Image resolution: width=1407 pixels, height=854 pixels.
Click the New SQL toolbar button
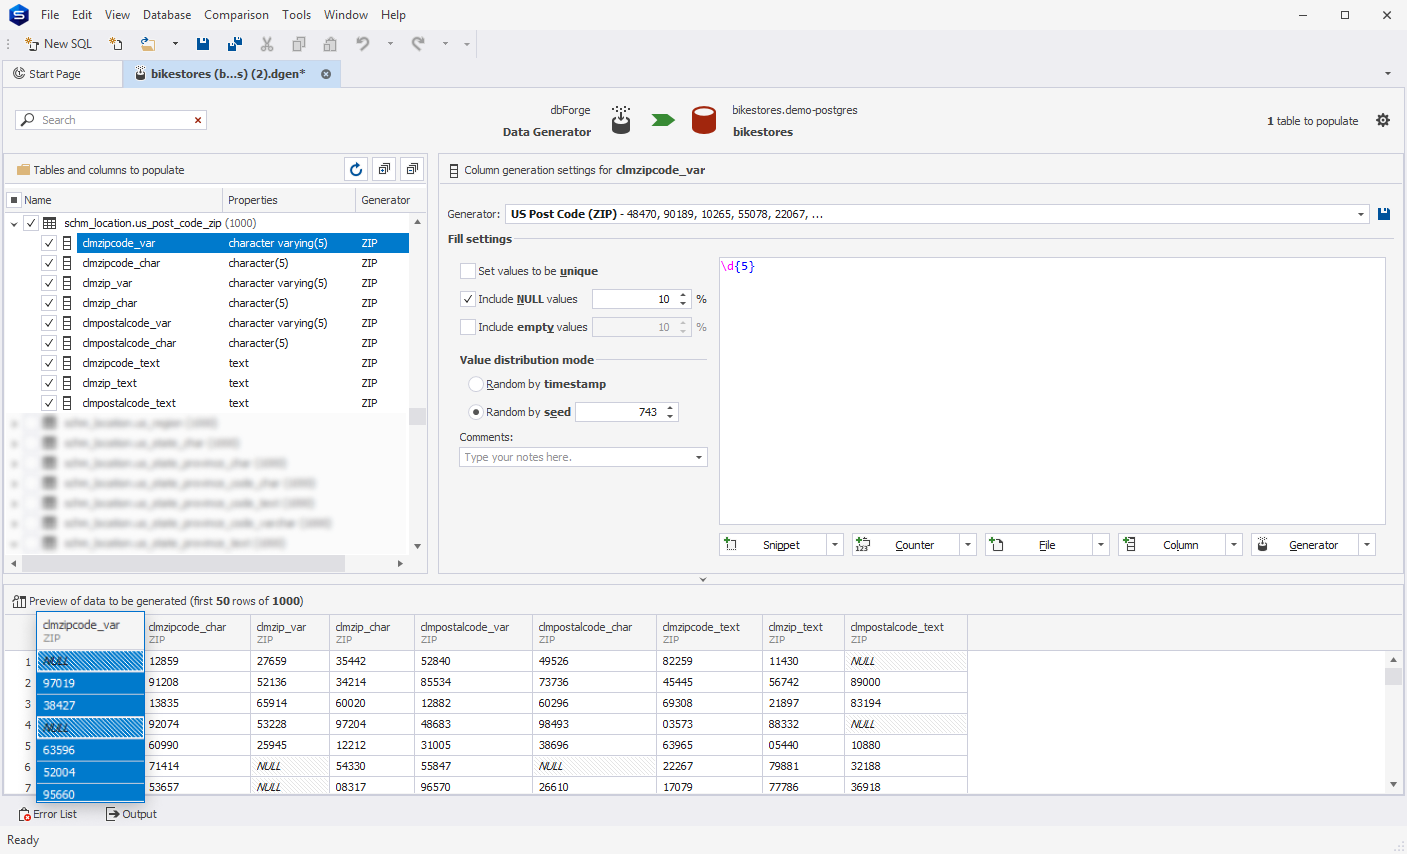(58, 44)
